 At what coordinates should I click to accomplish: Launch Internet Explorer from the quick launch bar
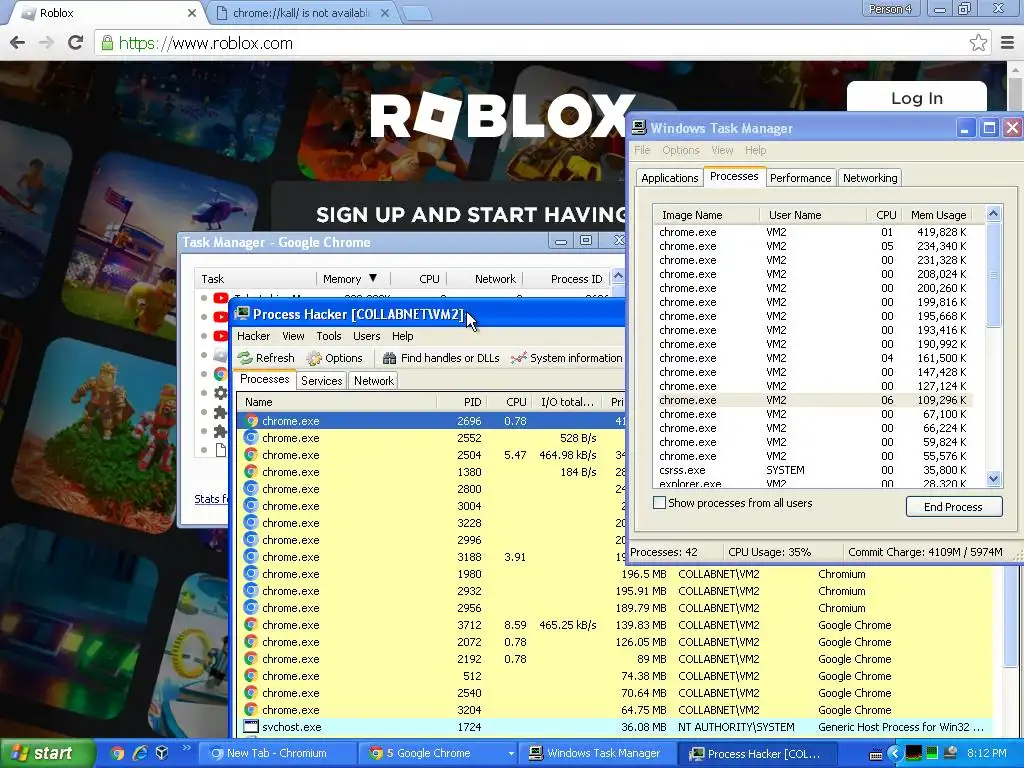click(140, 753)
